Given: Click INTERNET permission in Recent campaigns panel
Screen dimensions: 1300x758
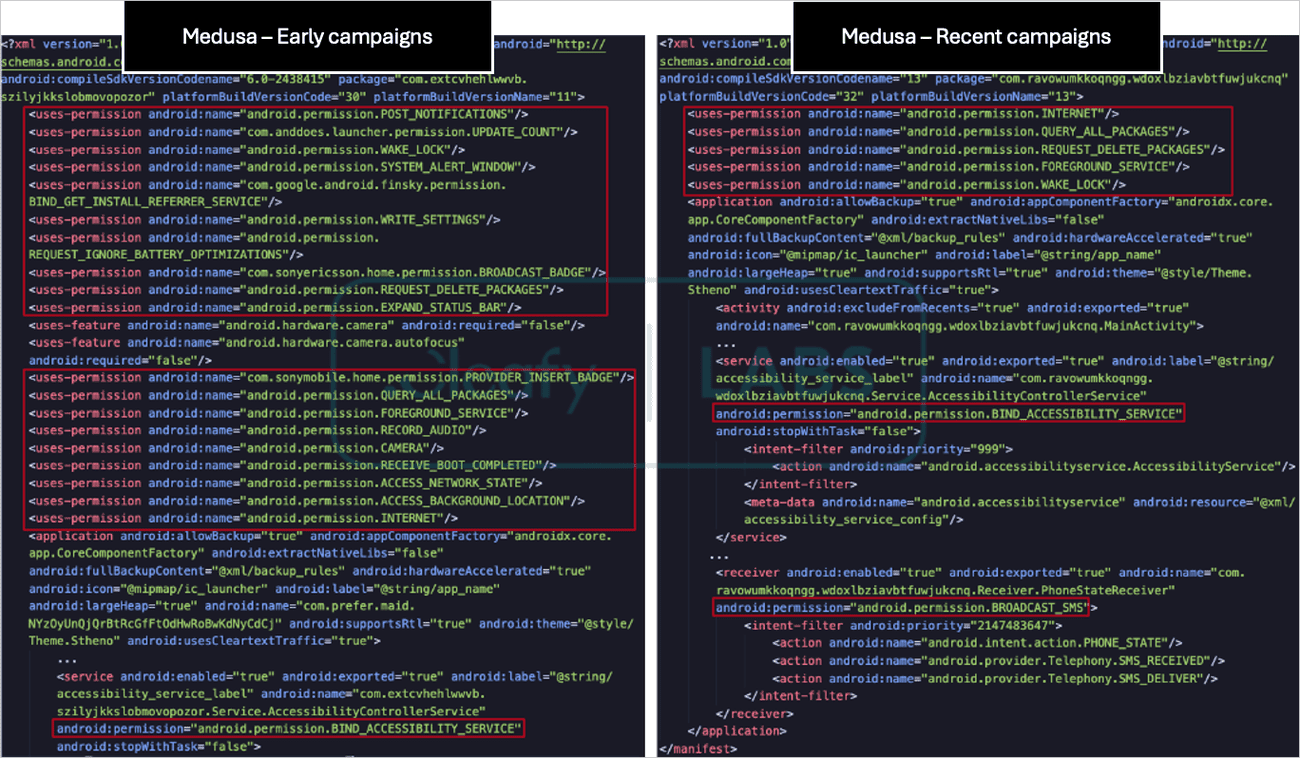Looking at the screenshot, I should coord(902,114).
